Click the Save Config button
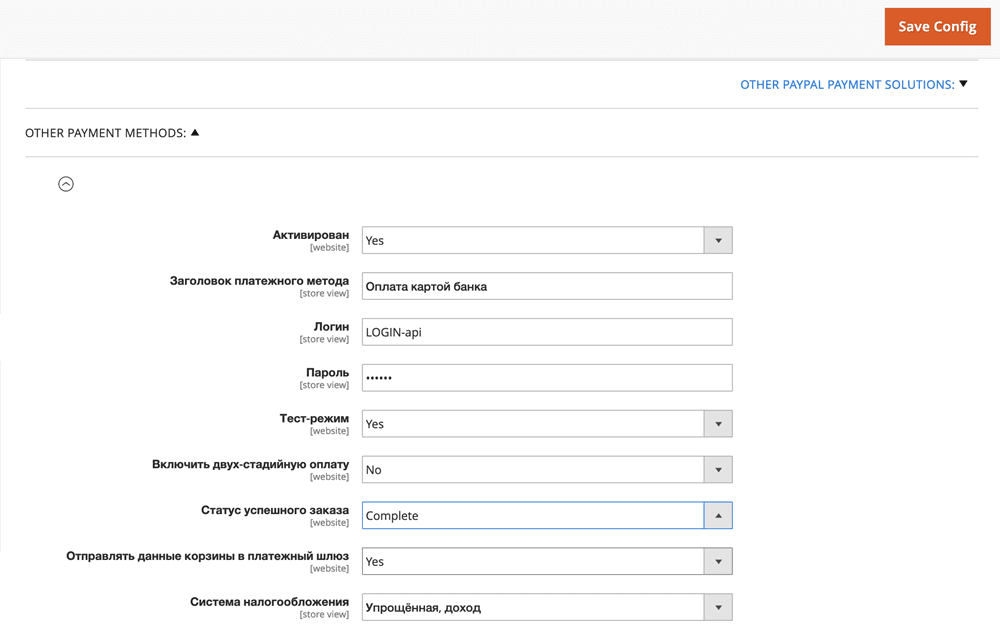The image size is (1000, 630). (936, 27)
